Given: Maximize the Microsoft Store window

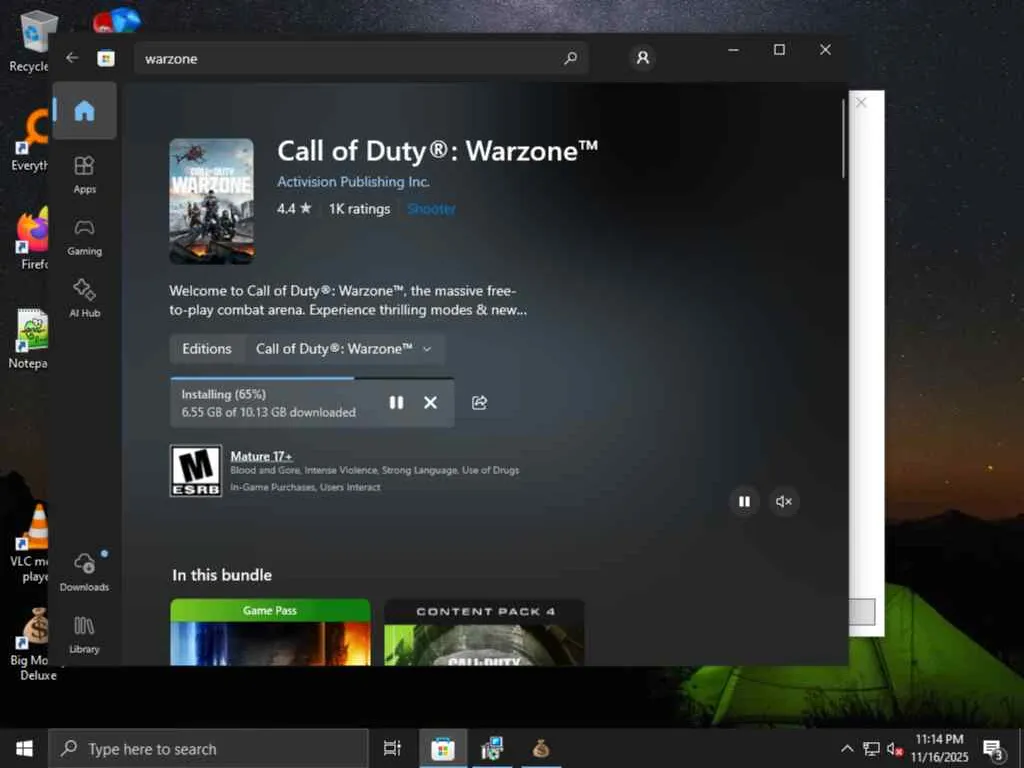Looking at the screenshot, I should point(779,50).
